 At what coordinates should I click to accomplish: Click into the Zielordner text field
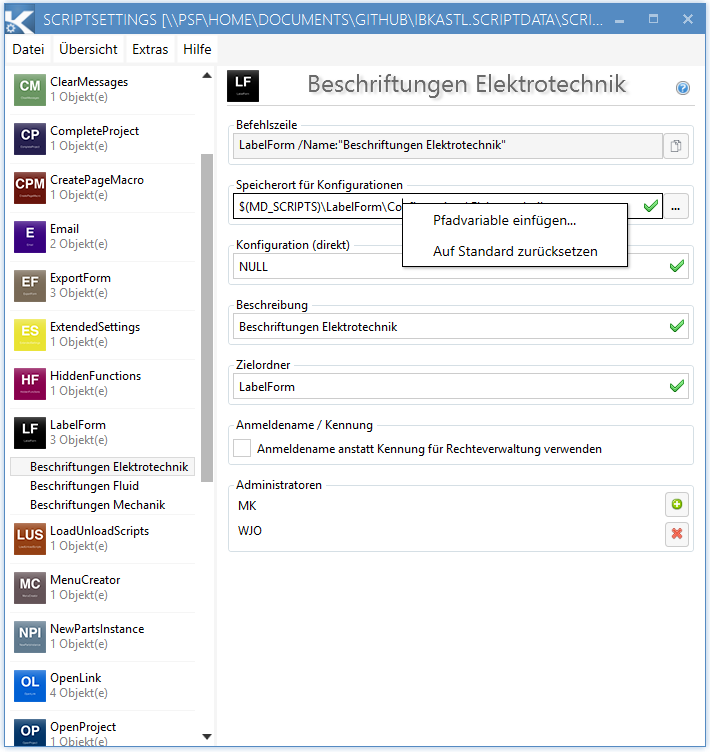[x=450, y=386]
